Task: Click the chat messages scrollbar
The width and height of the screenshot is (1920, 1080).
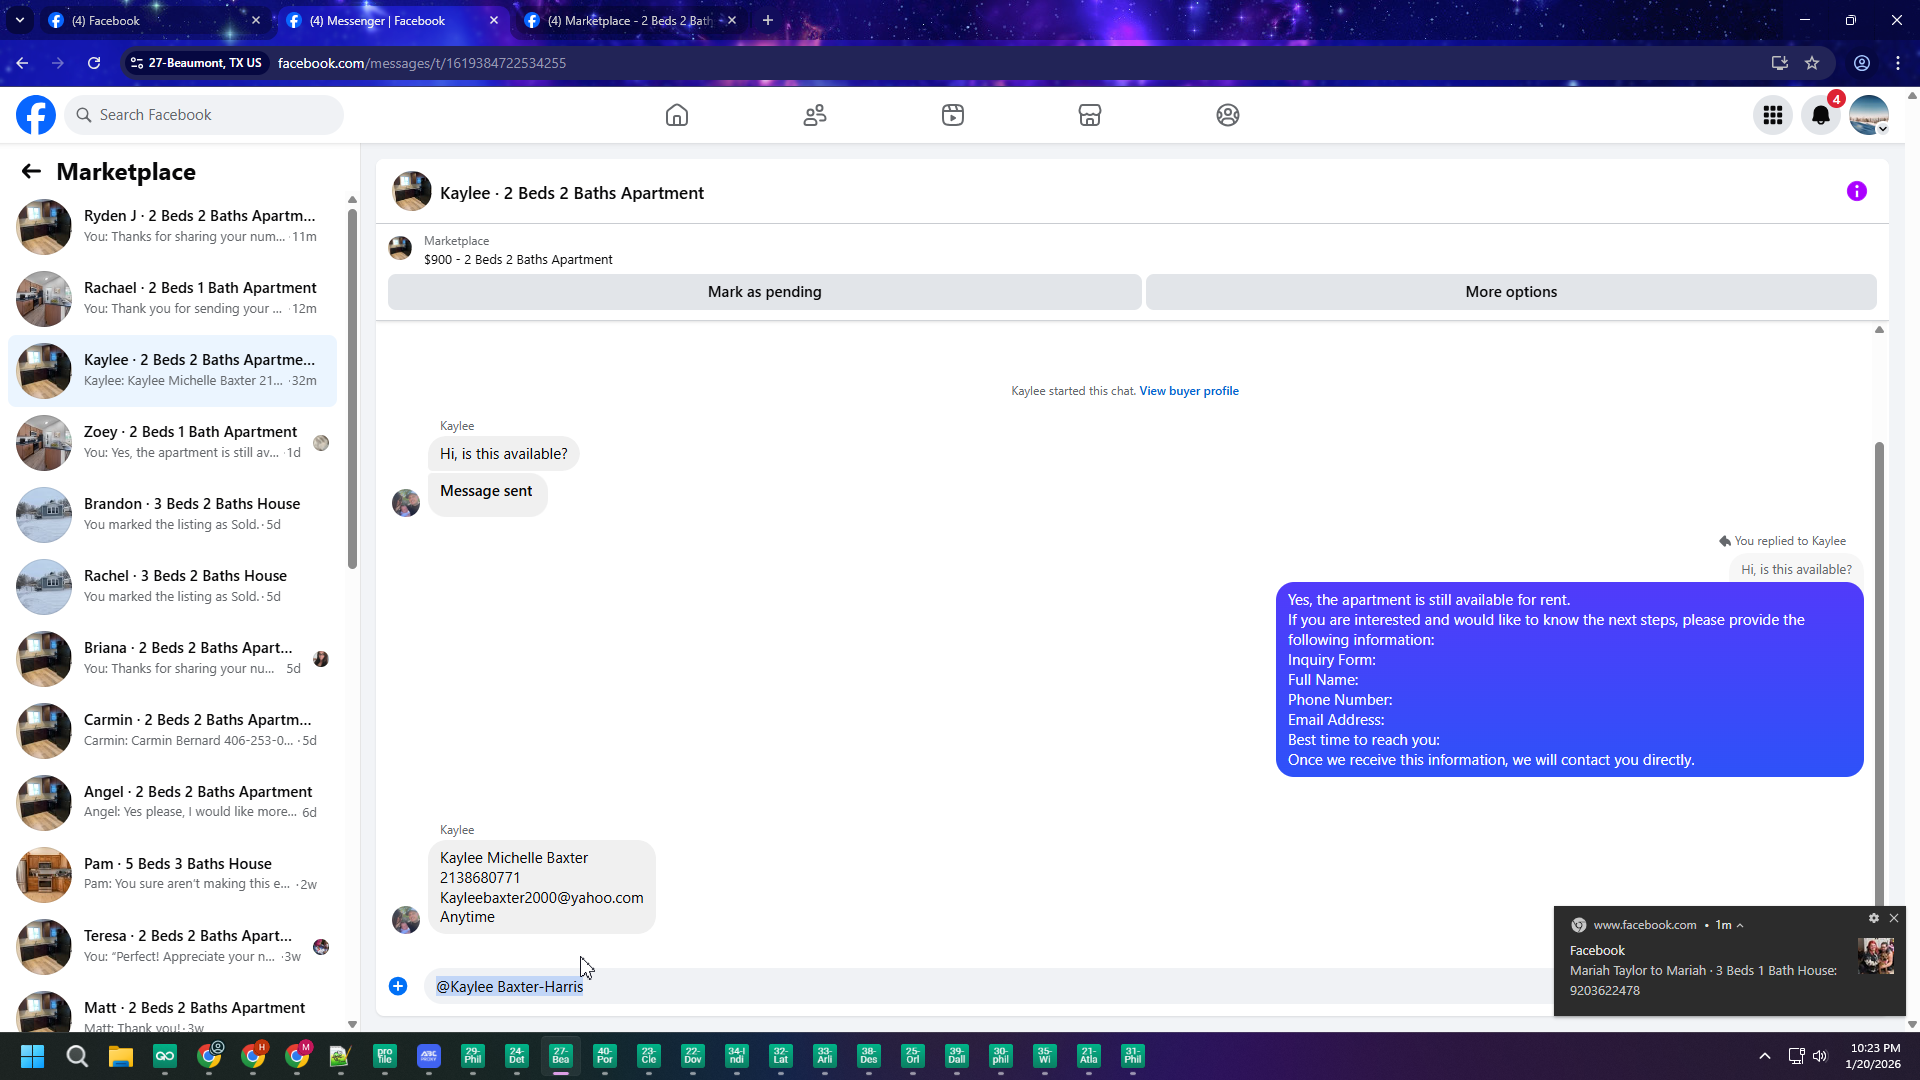Action: tap(1879, 672)
